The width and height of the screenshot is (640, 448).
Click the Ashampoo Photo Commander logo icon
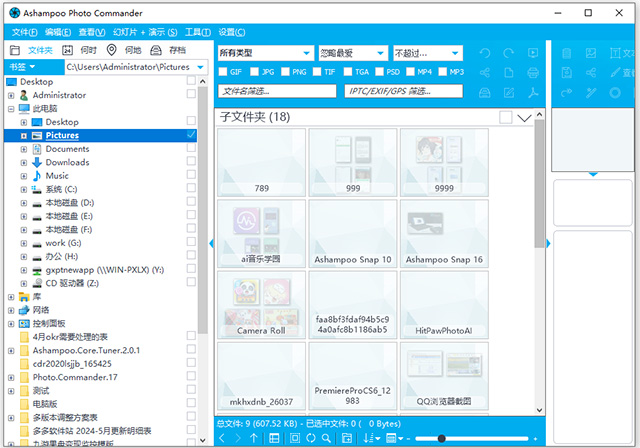pyautogui.click(x=14, y=13)
